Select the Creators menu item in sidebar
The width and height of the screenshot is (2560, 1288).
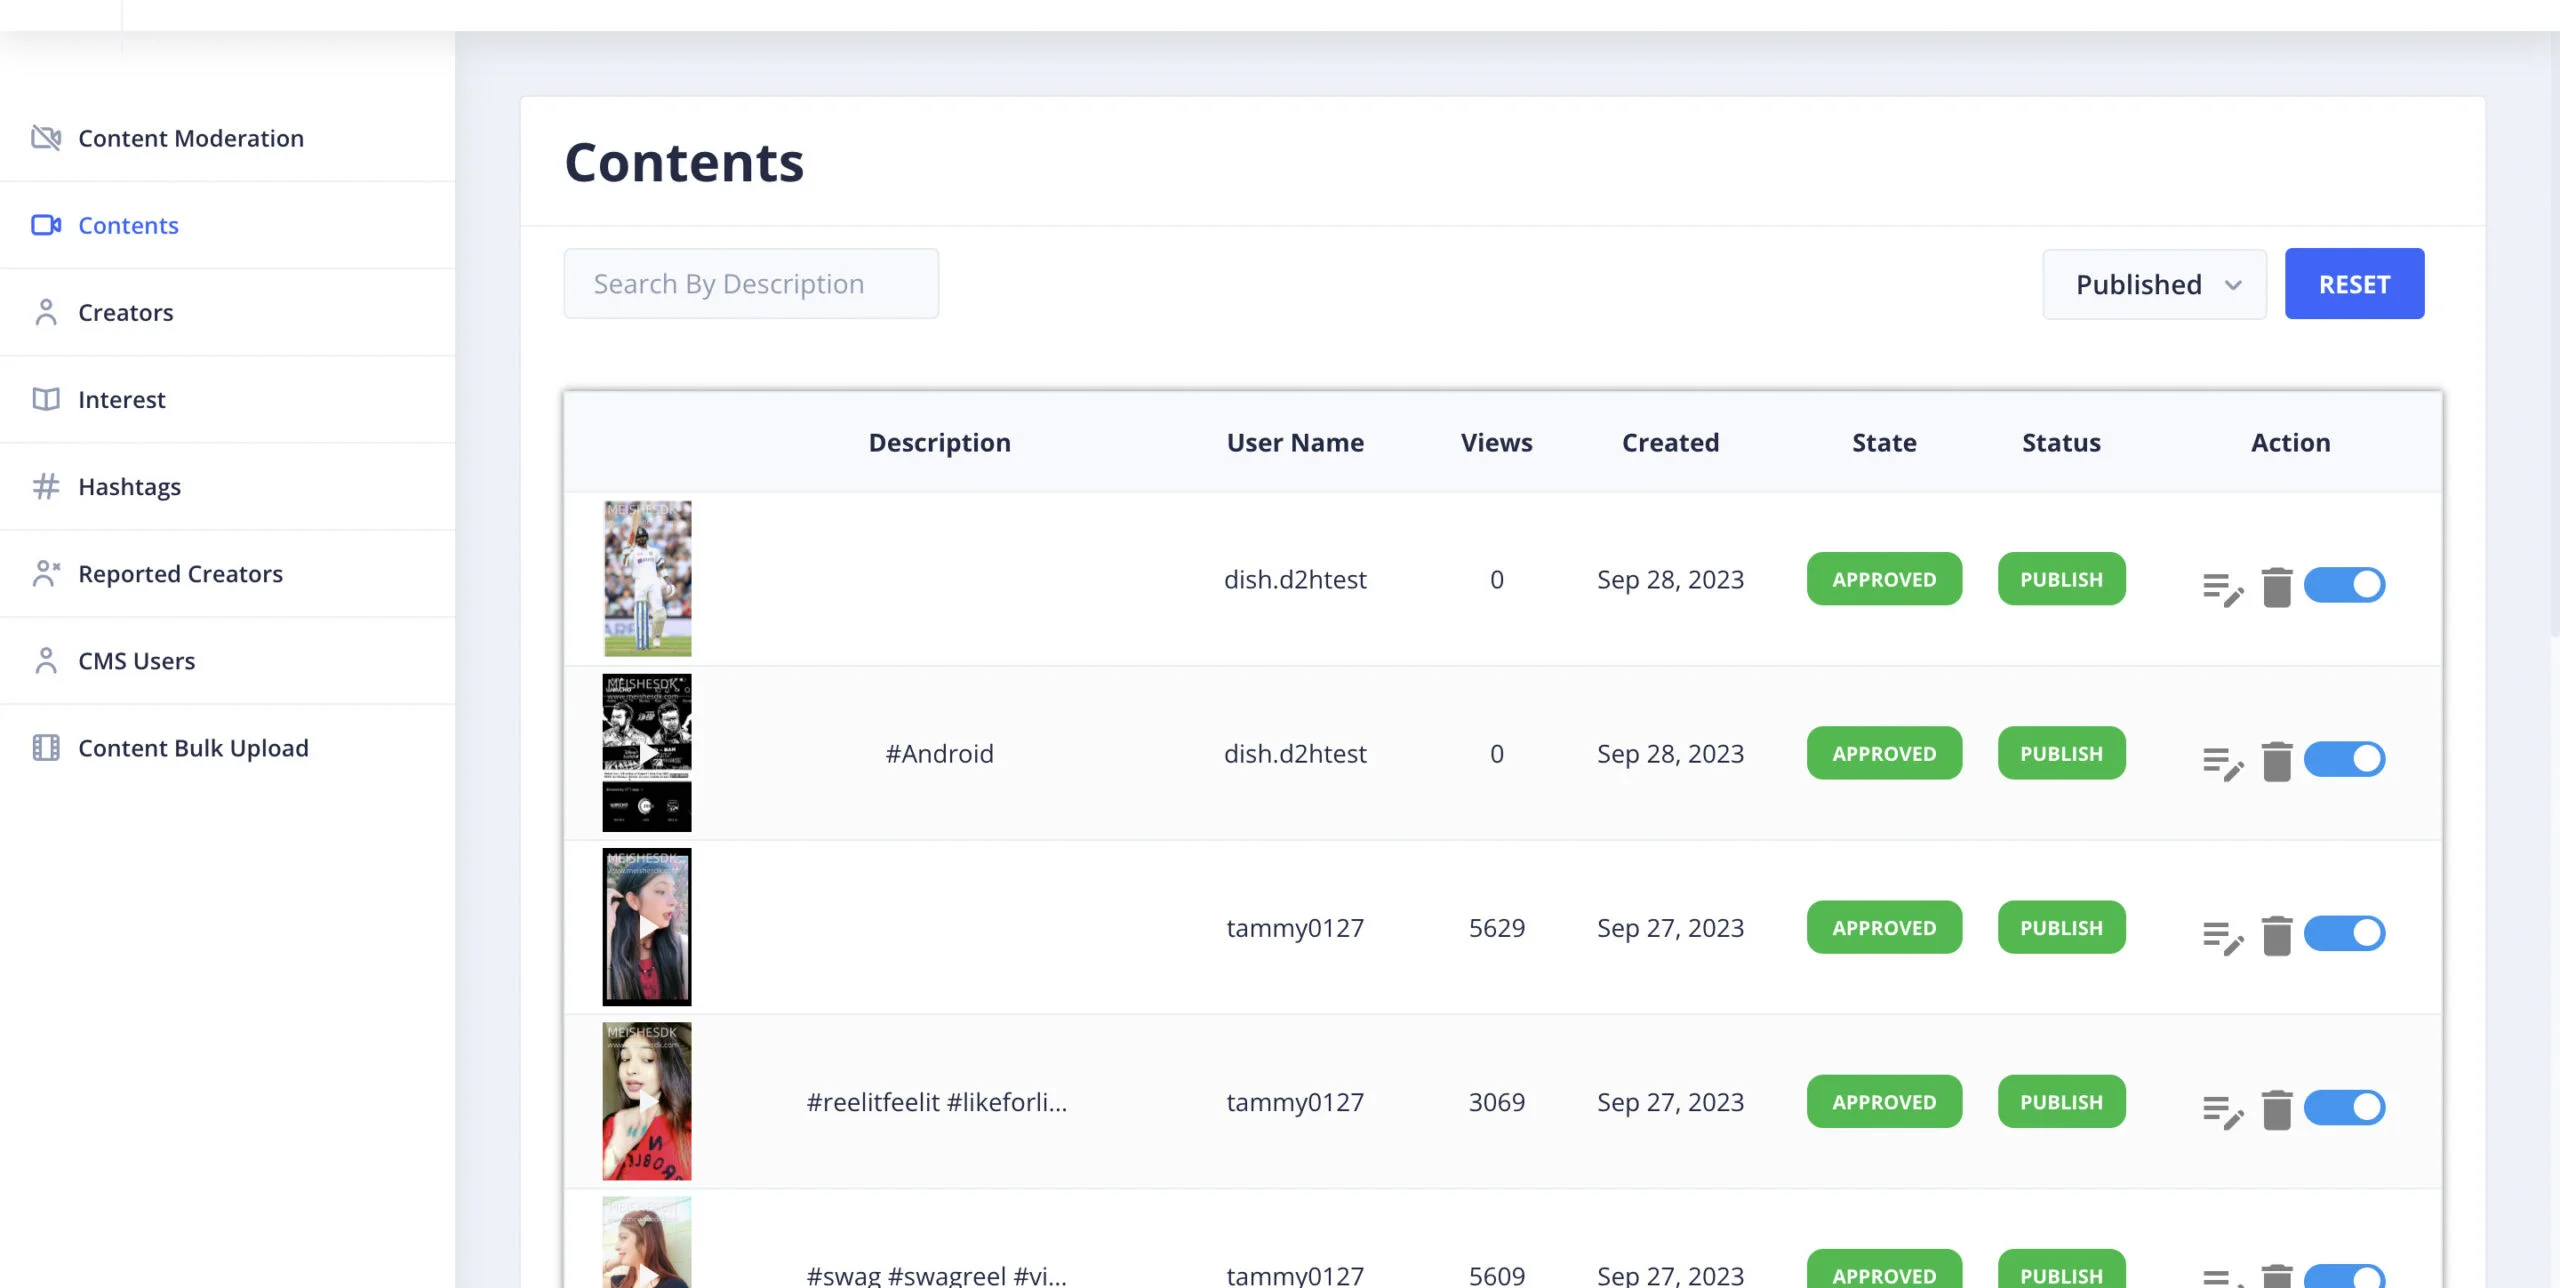tap(125, 312)
